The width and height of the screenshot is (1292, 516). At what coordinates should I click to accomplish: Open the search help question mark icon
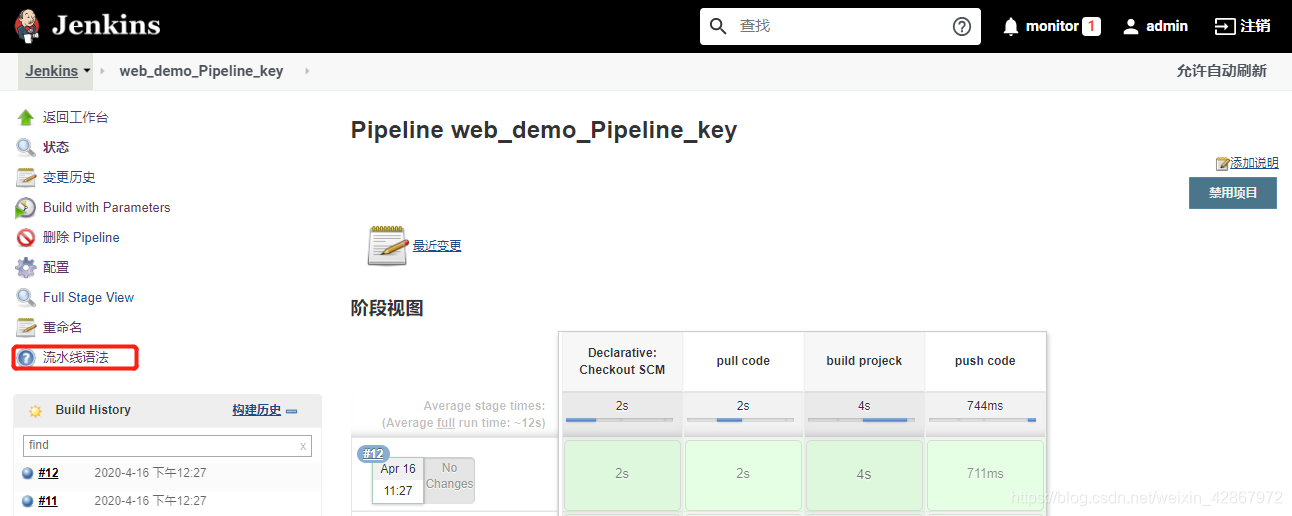962,26
